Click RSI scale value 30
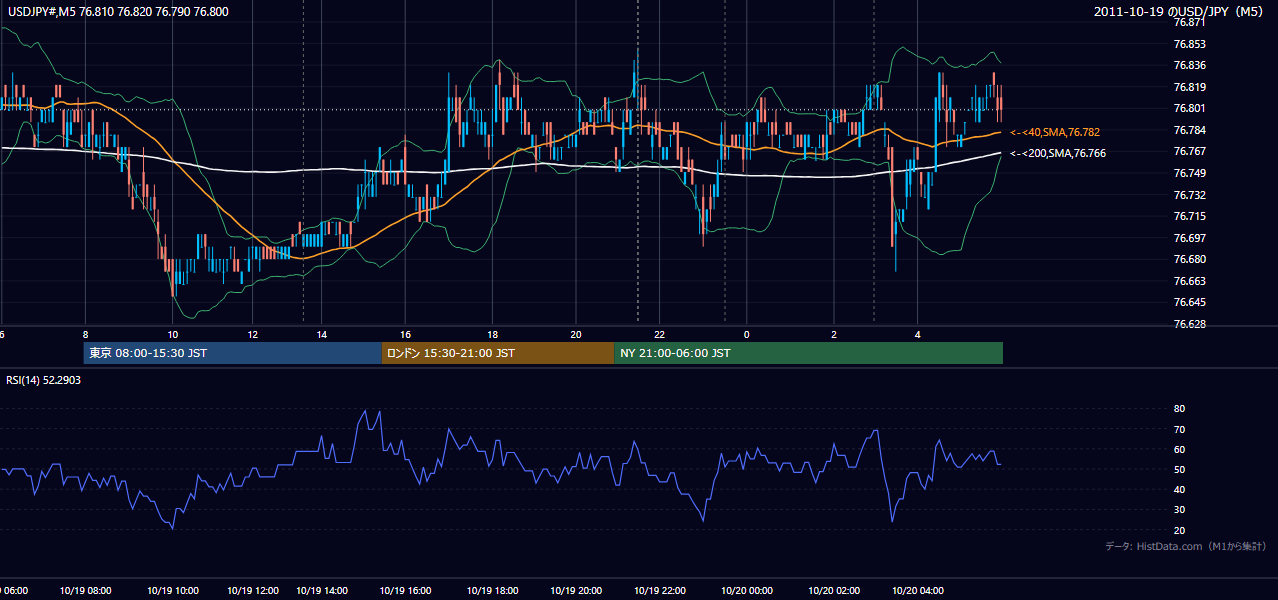 tap(1180, 510)
